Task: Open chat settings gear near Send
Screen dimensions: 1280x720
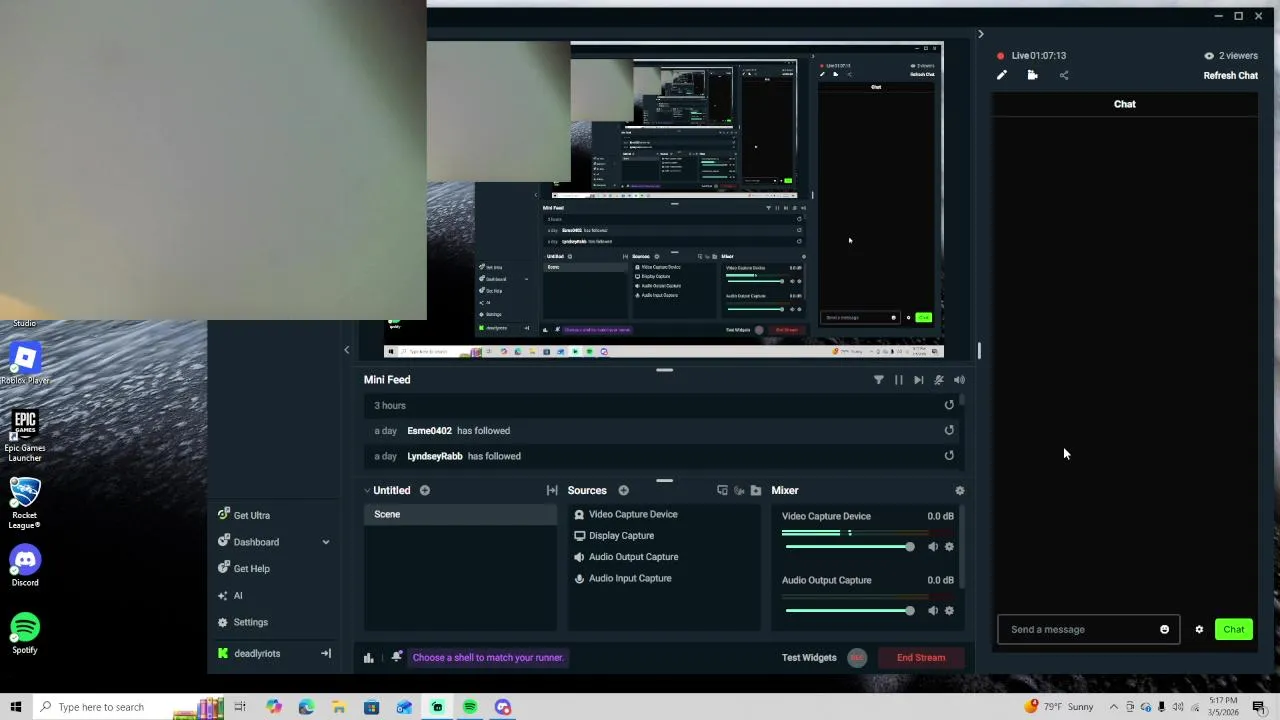Action: pyautogui.click(x=1199, y=629)
